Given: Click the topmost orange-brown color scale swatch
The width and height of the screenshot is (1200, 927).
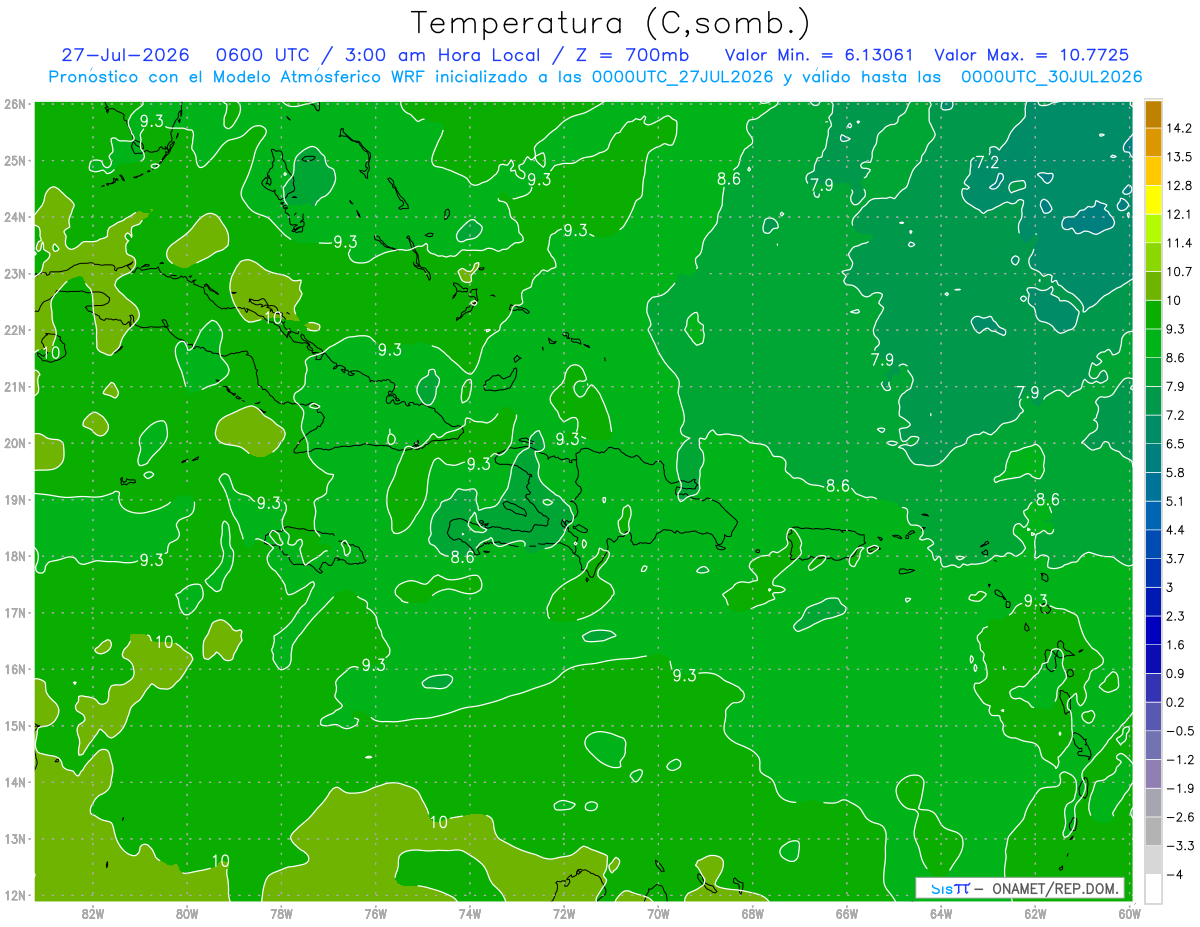Looking at the screenshot, I should (x=1153, y=114).
